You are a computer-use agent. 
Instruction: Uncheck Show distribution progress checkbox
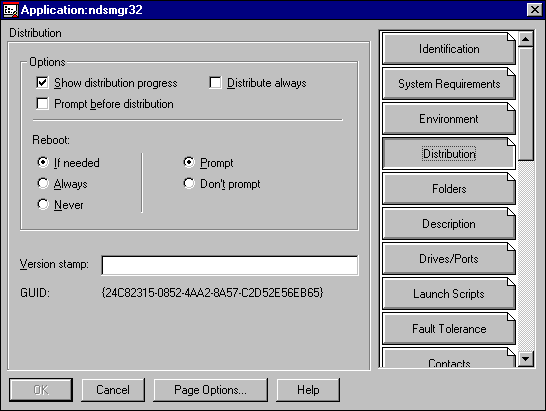(42, 83)
